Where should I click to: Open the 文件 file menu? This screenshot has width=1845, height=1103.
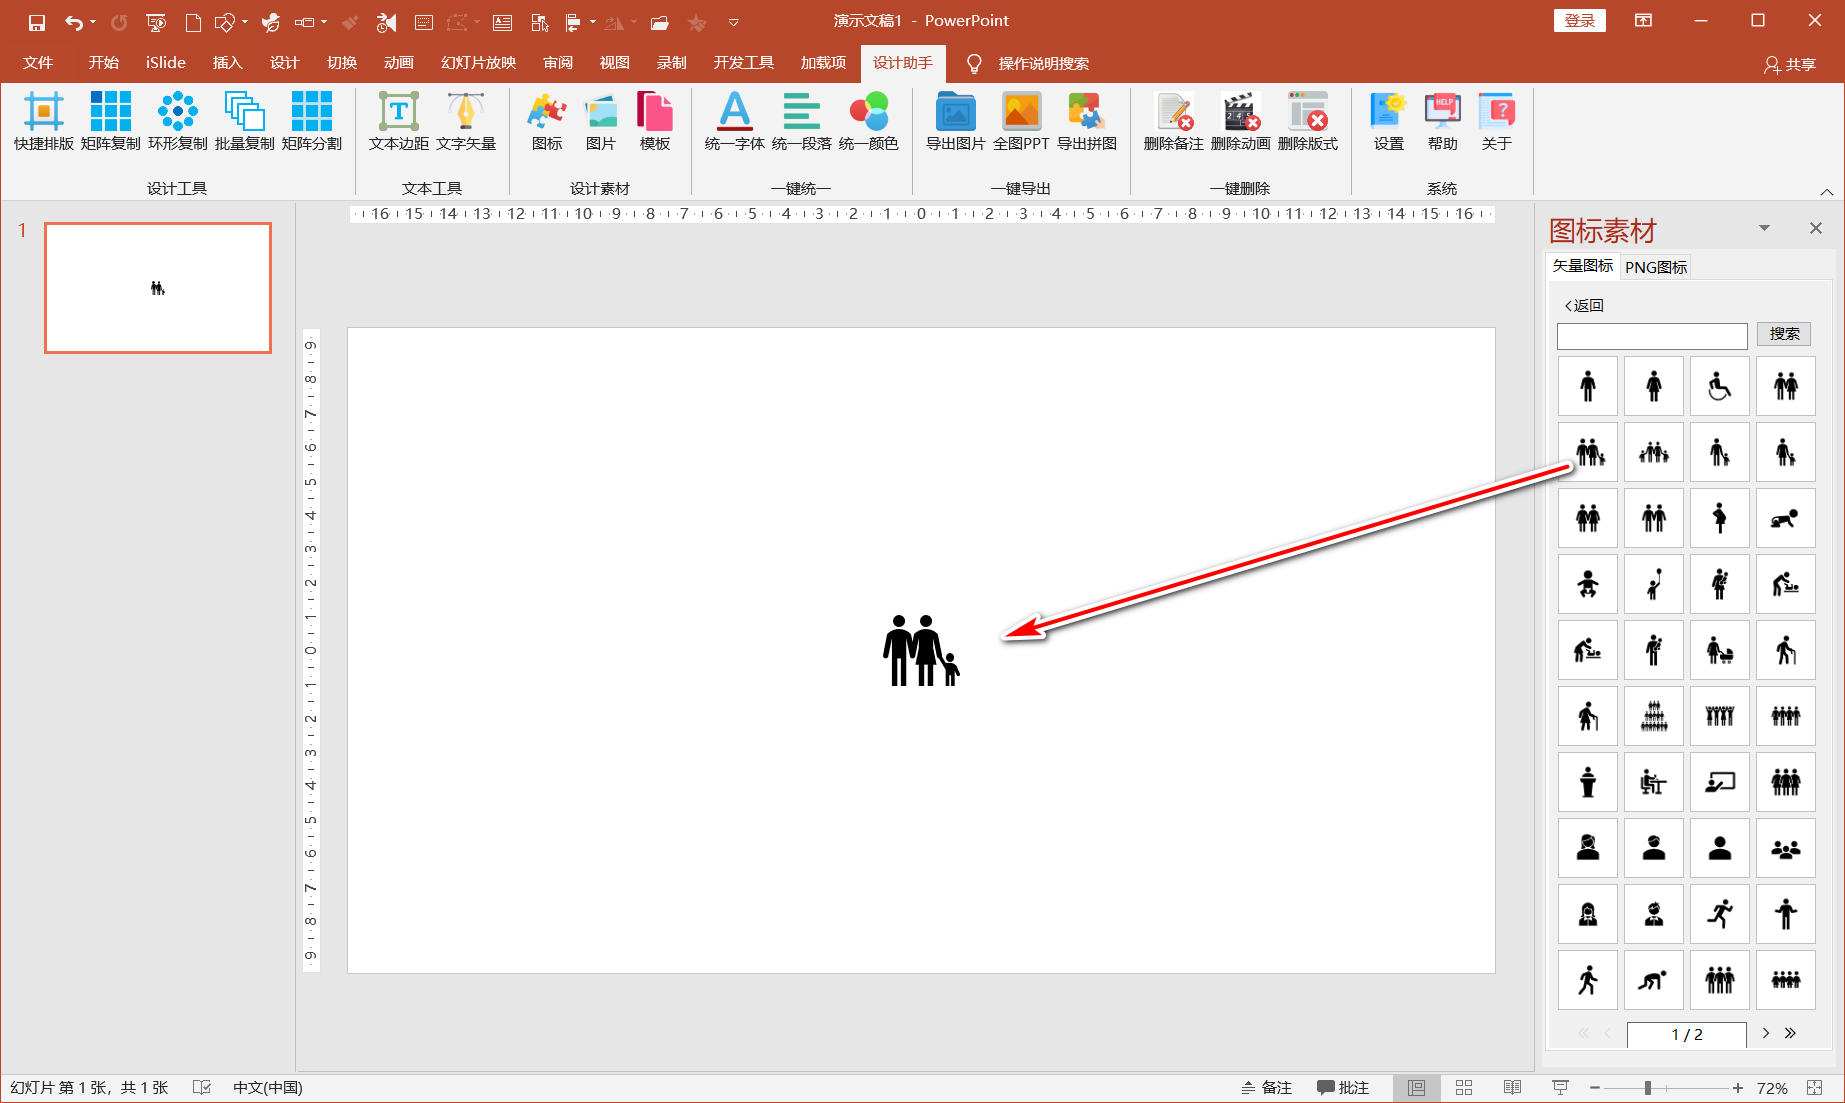38,62
